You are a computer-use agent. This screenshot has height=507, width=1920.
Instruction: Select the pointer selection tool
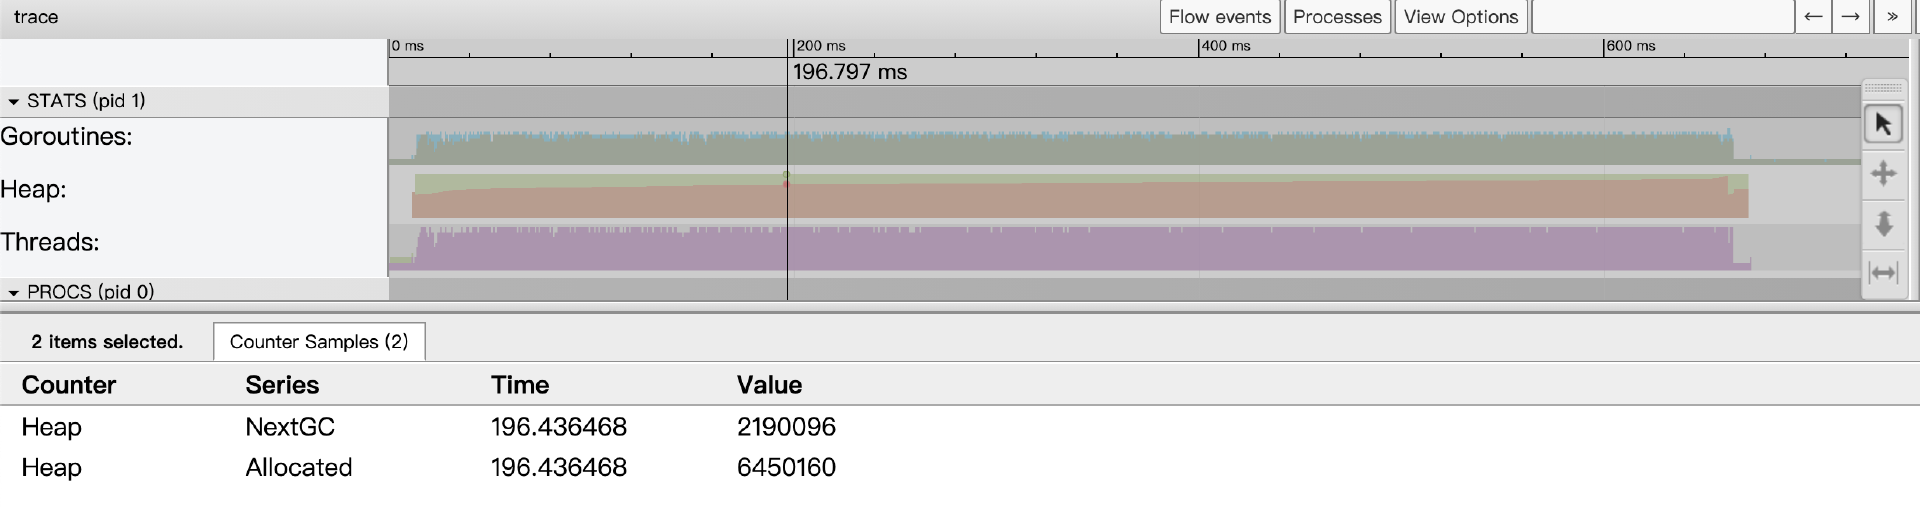[1883, 125]
